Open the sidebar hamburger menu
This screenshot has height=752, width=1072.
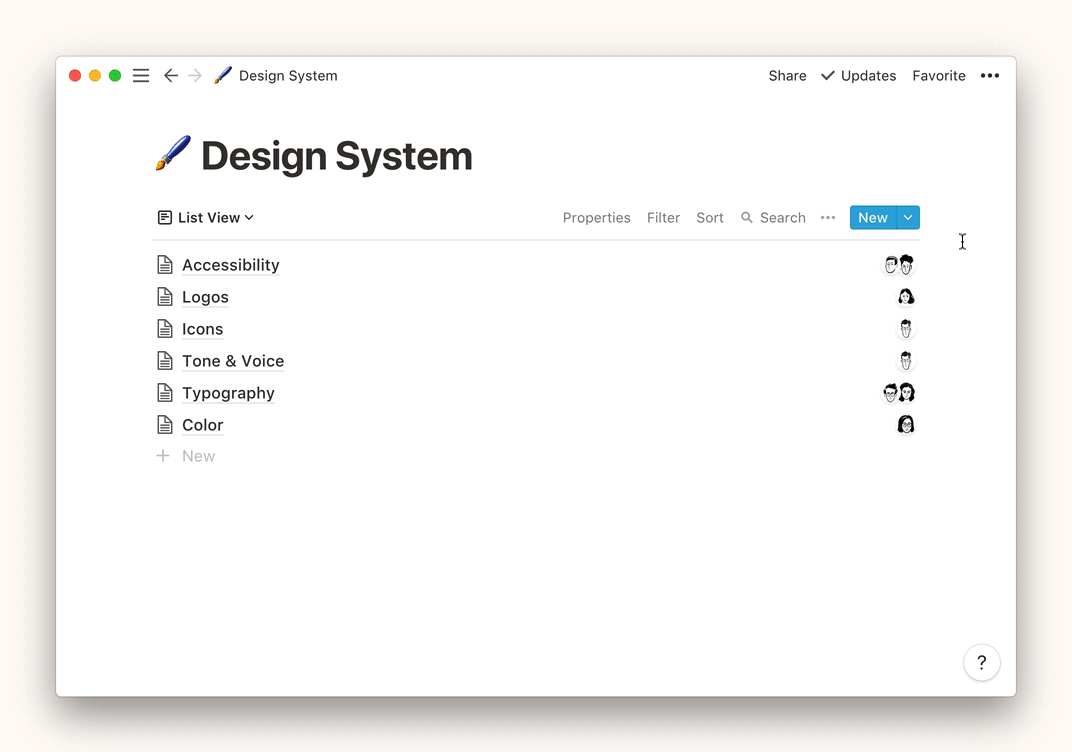[x=141, y=76]
